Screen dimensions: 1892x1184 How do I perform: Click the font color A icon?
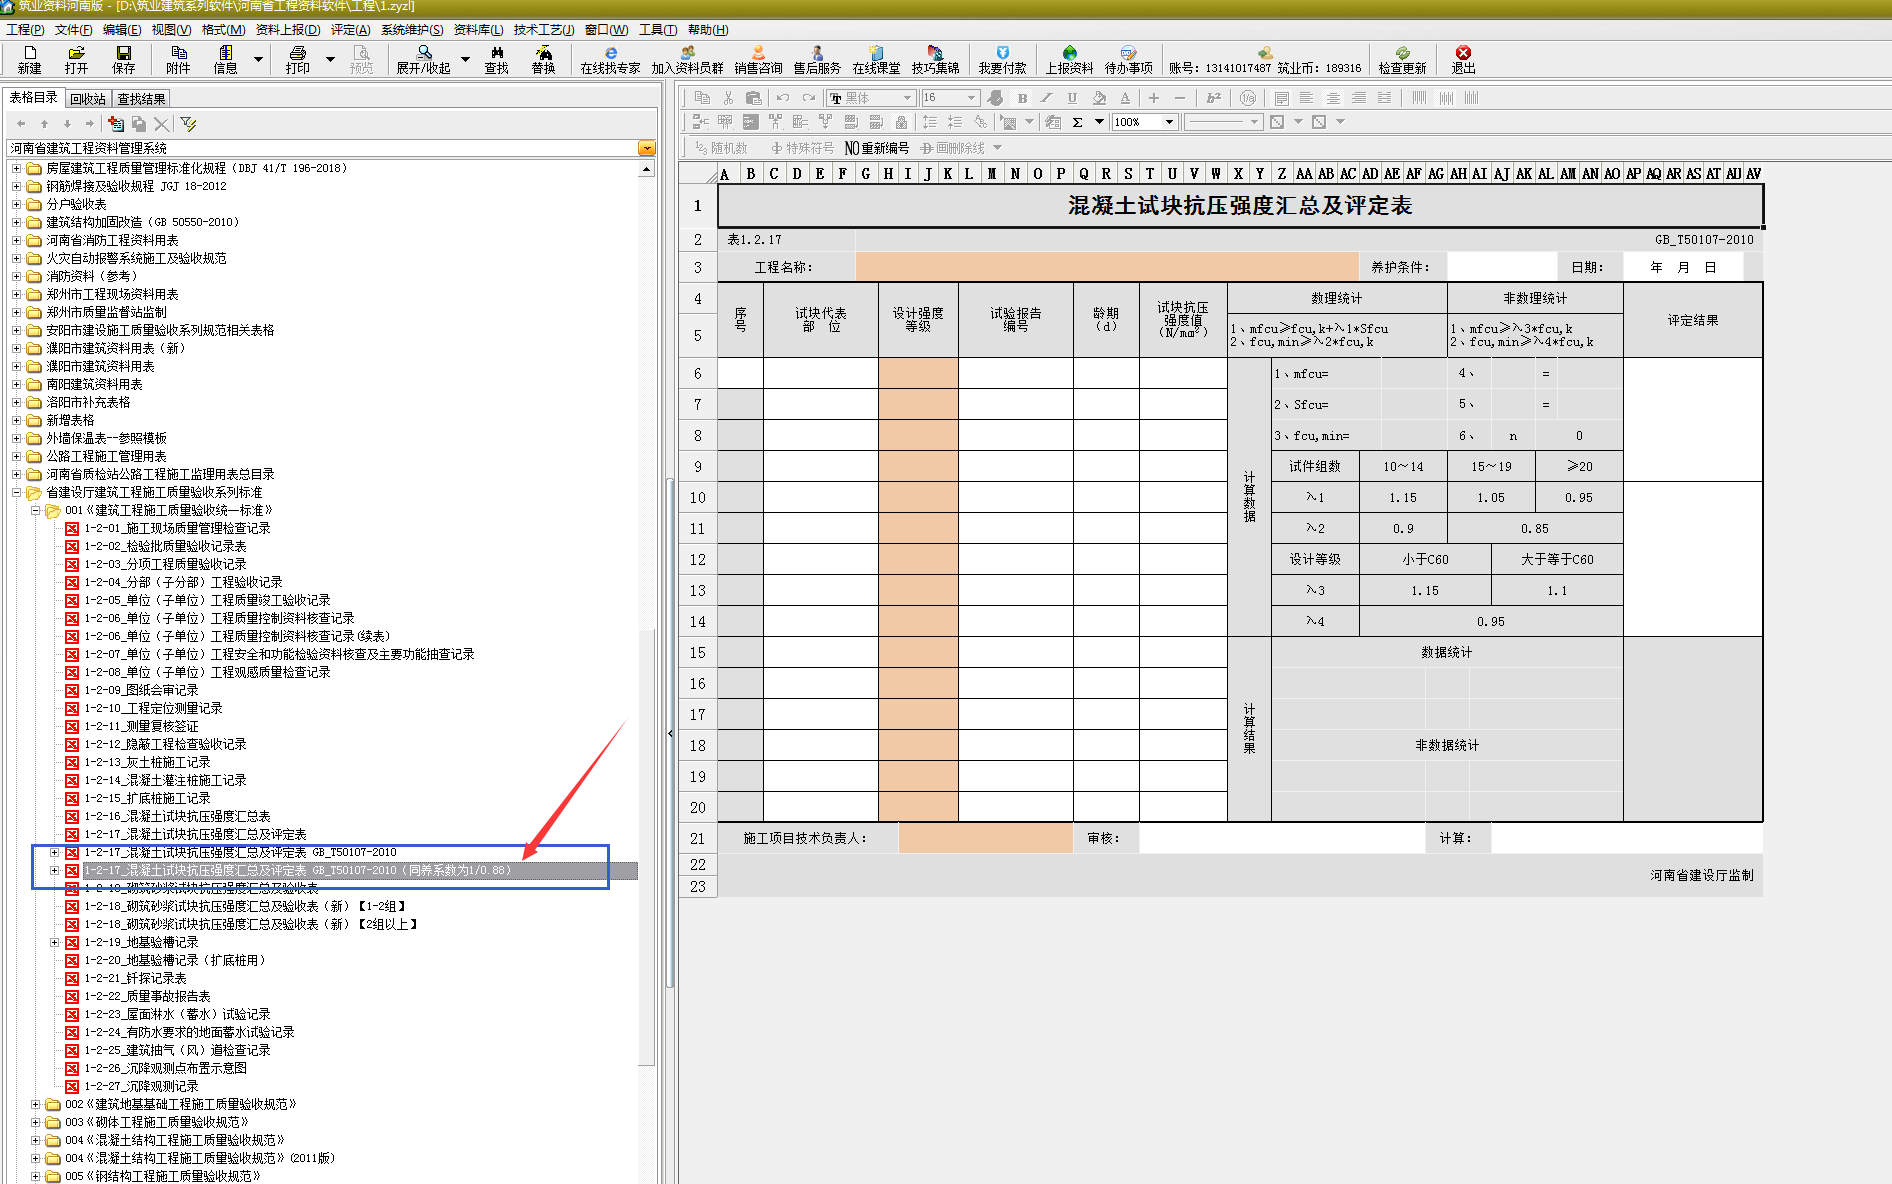(1125, 98)
